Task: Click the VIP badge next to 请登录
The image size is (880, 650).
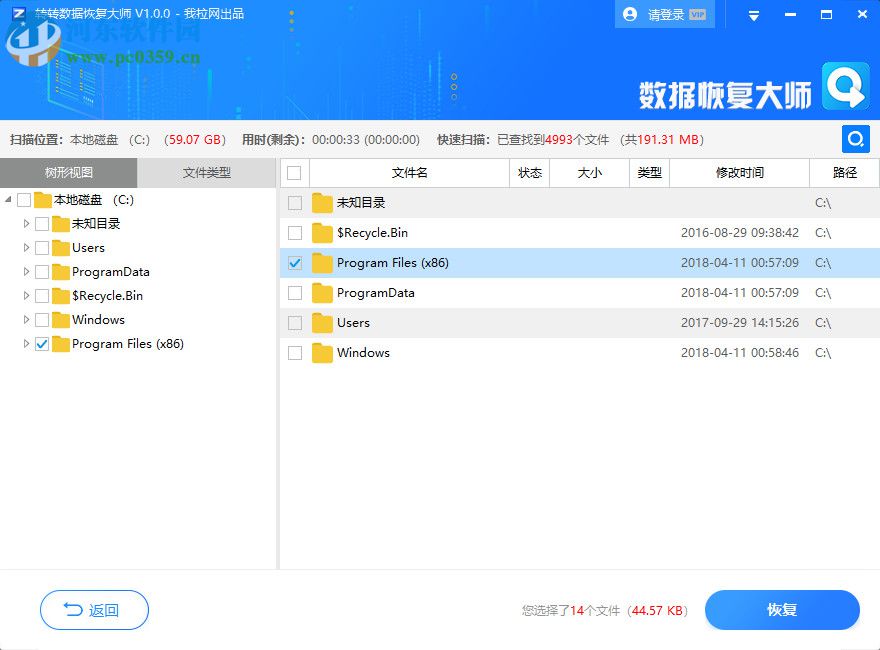Action: pyautogui.click(x=698, y=14)
